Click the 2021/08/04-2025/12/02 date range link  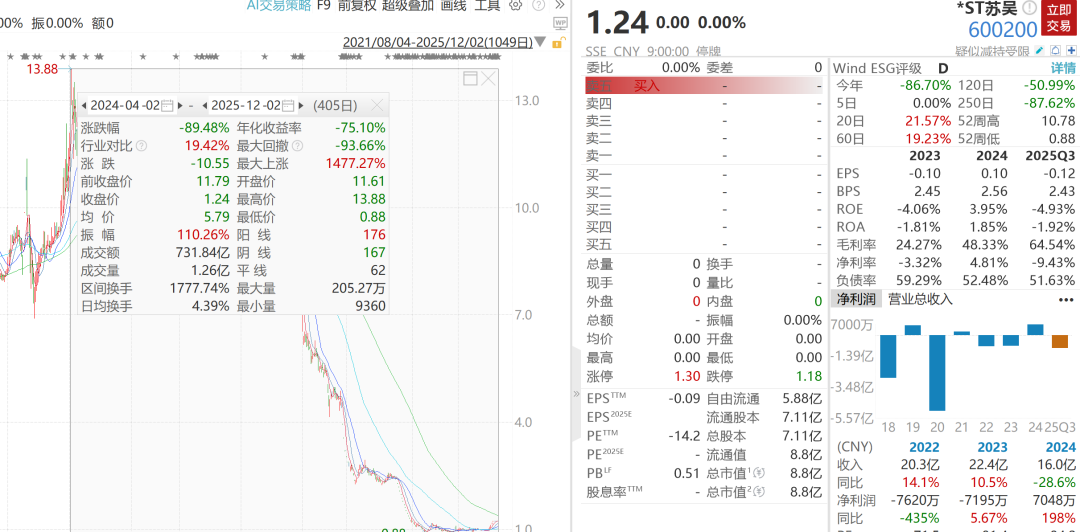click(x=438, y=43)
